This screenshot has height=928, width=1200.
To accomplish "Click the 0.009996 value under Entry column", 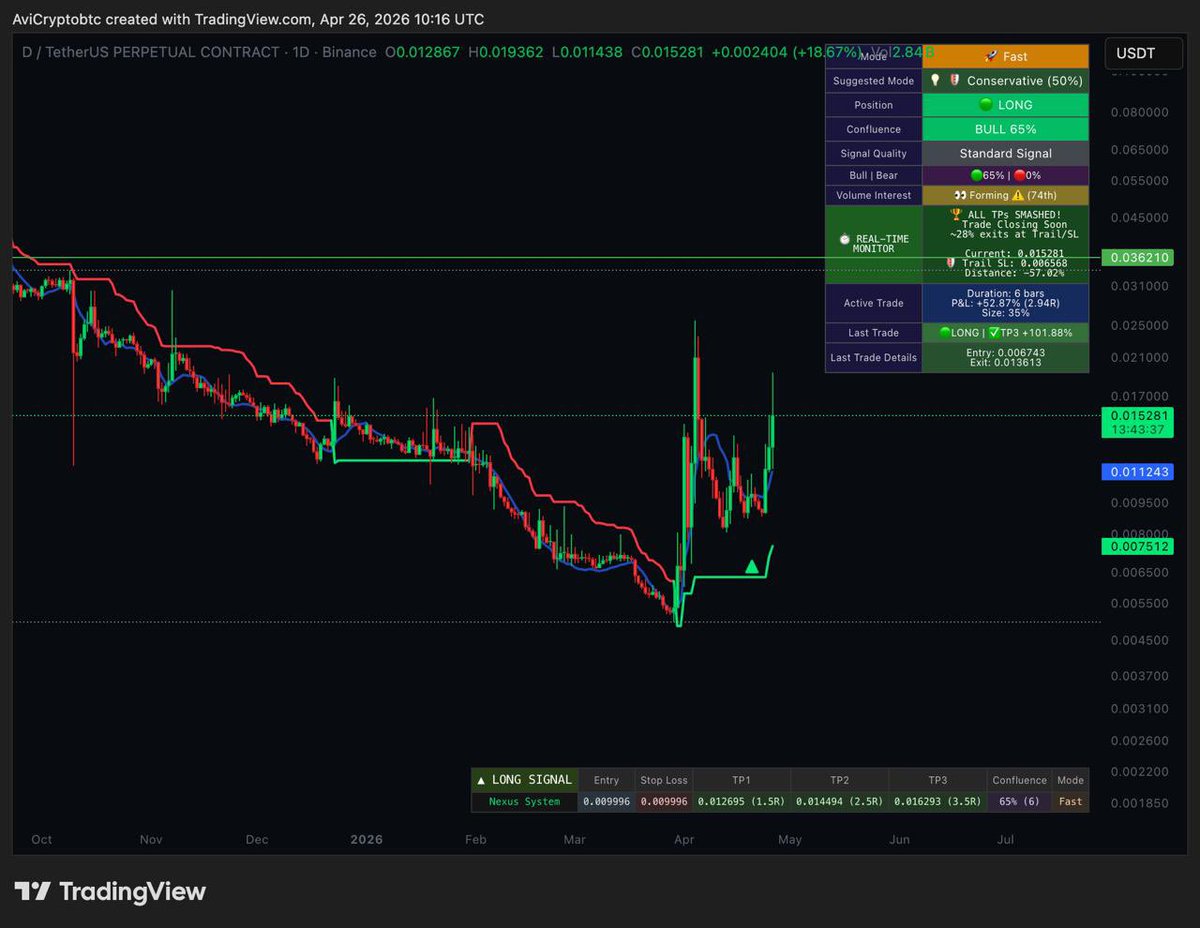I will click(606, 801).
